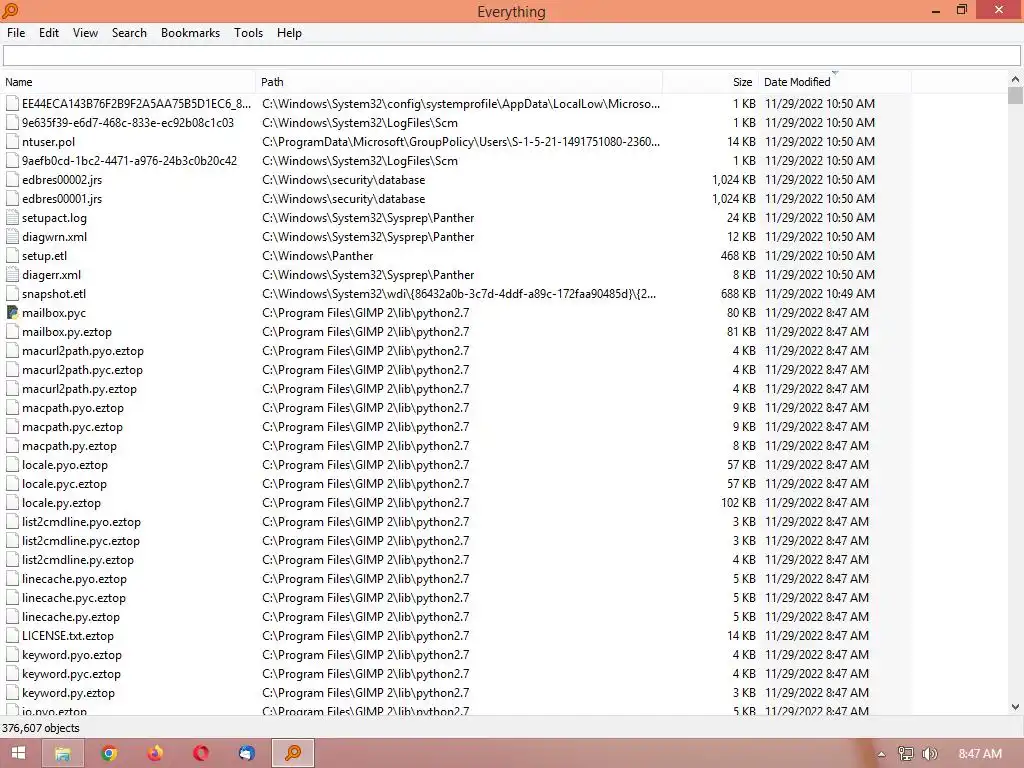
Task: Click the Everything app icon in title bar
Action: pos(10,10)
